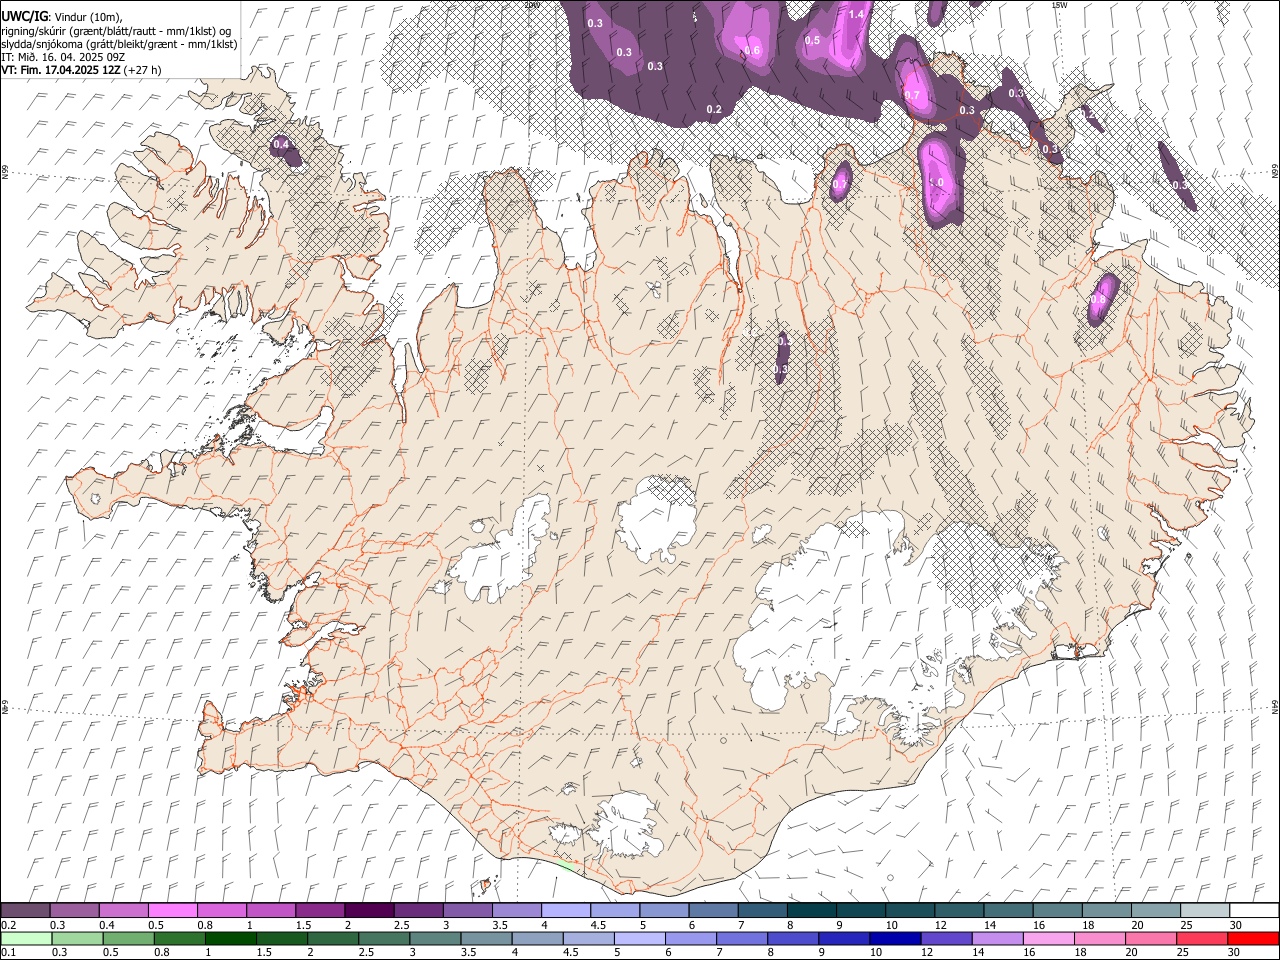The height and width of the screenshot is (960, 1280).
Task: Click the darkest purple 2–2.5 upper legend swatch
Action: [369, 911]
